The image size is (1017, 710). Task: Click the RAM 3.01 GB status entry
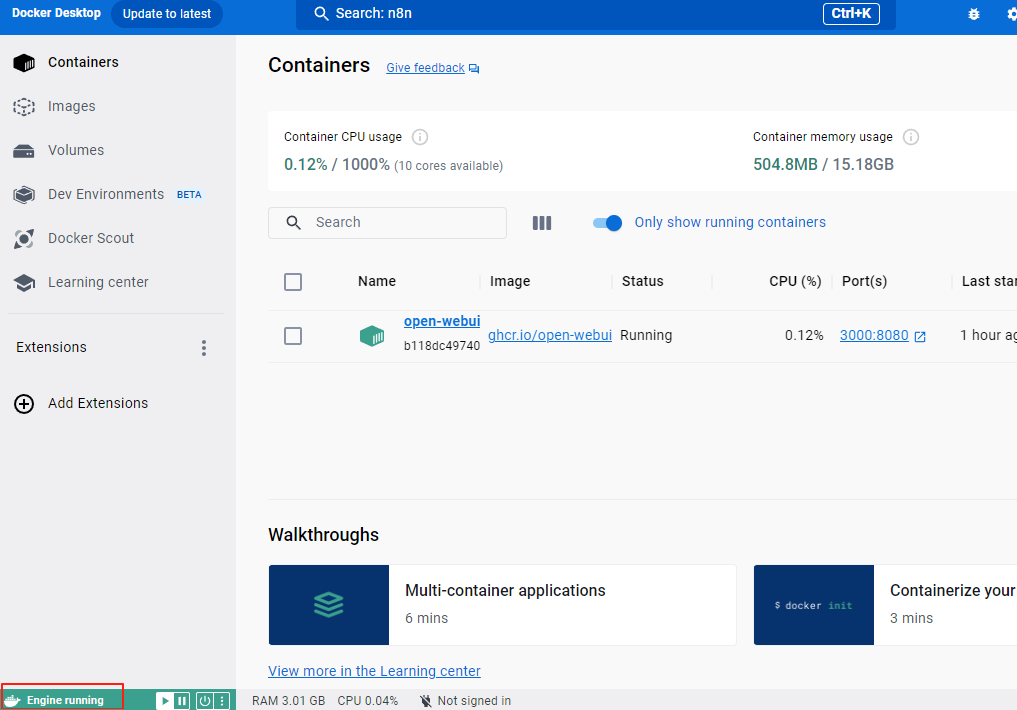(289, 701)
